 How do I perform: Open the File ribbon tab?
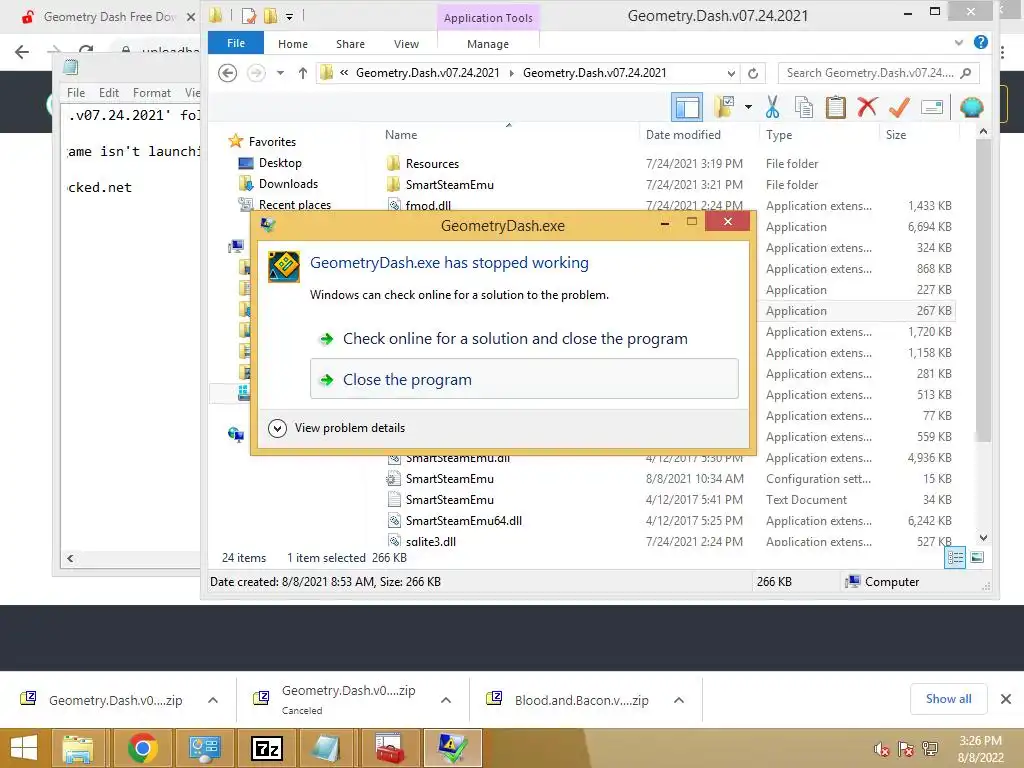tap(236, 43)
